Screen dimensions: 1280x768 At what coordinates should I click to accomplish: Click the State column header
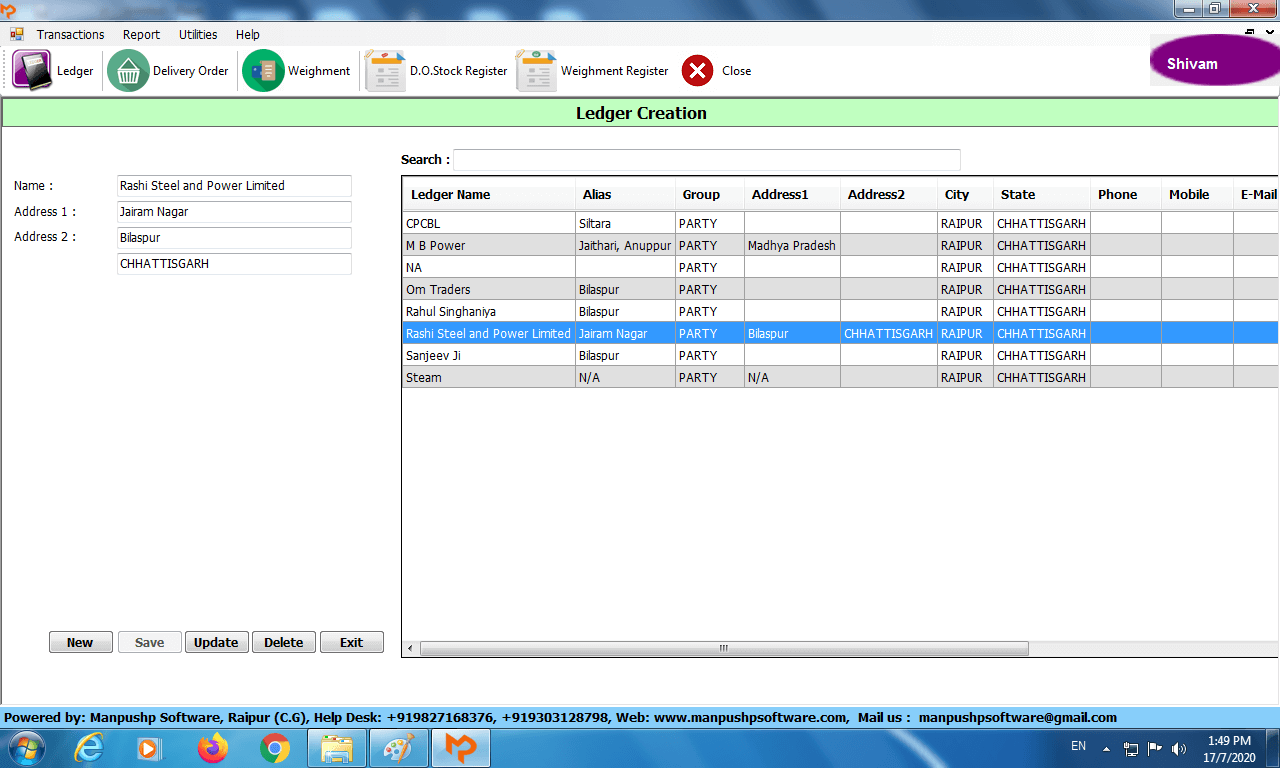coord(1041,195)
